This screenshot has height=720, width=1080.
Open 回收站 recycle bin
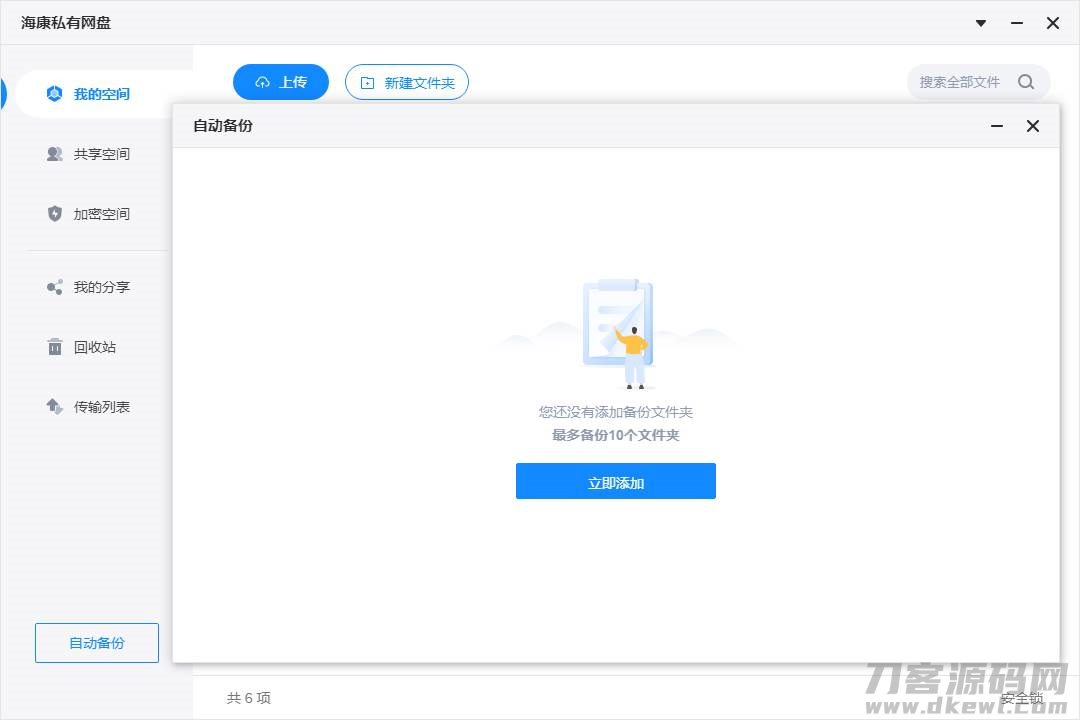[x=96, y=347]
